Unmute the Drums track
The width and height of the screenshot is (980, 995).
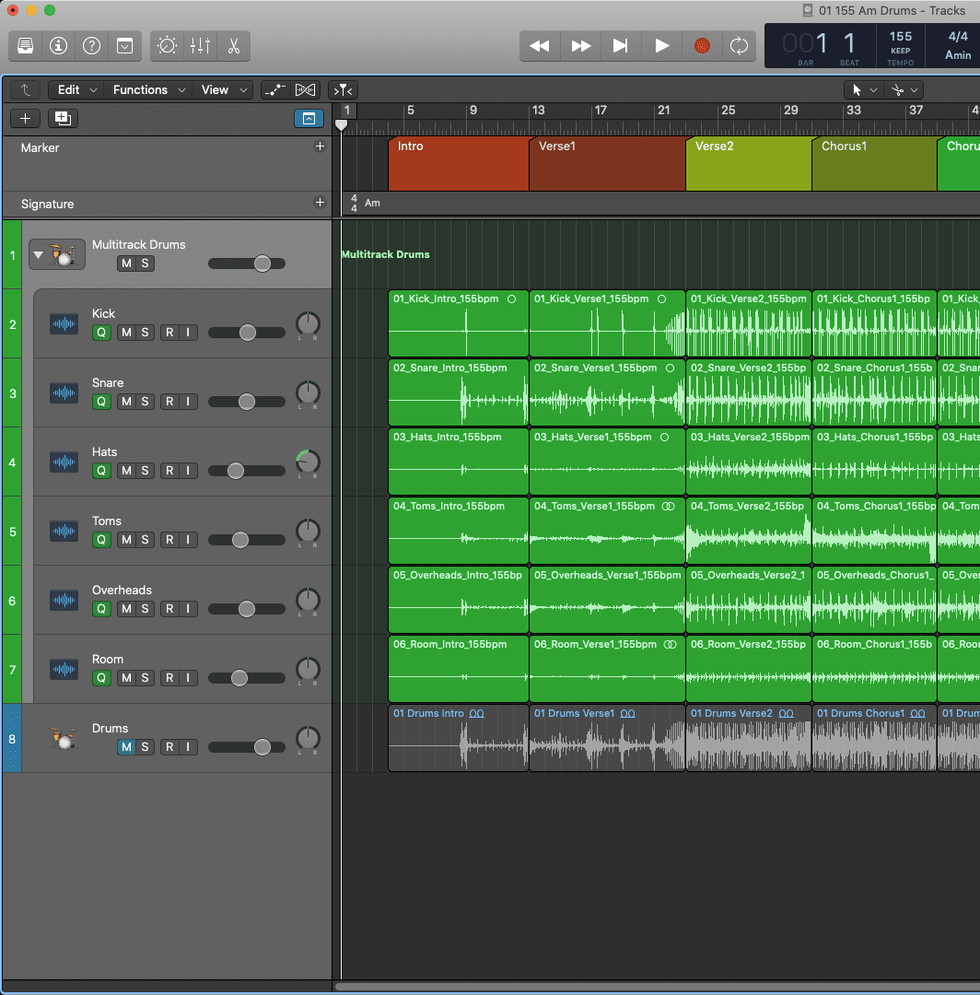click(126, 747)
